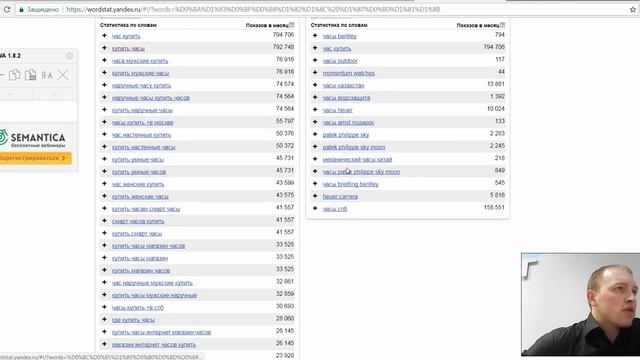Plus icon for 'часы heuer' row
This screenshot has width=640, height=360.
(315, 110)
